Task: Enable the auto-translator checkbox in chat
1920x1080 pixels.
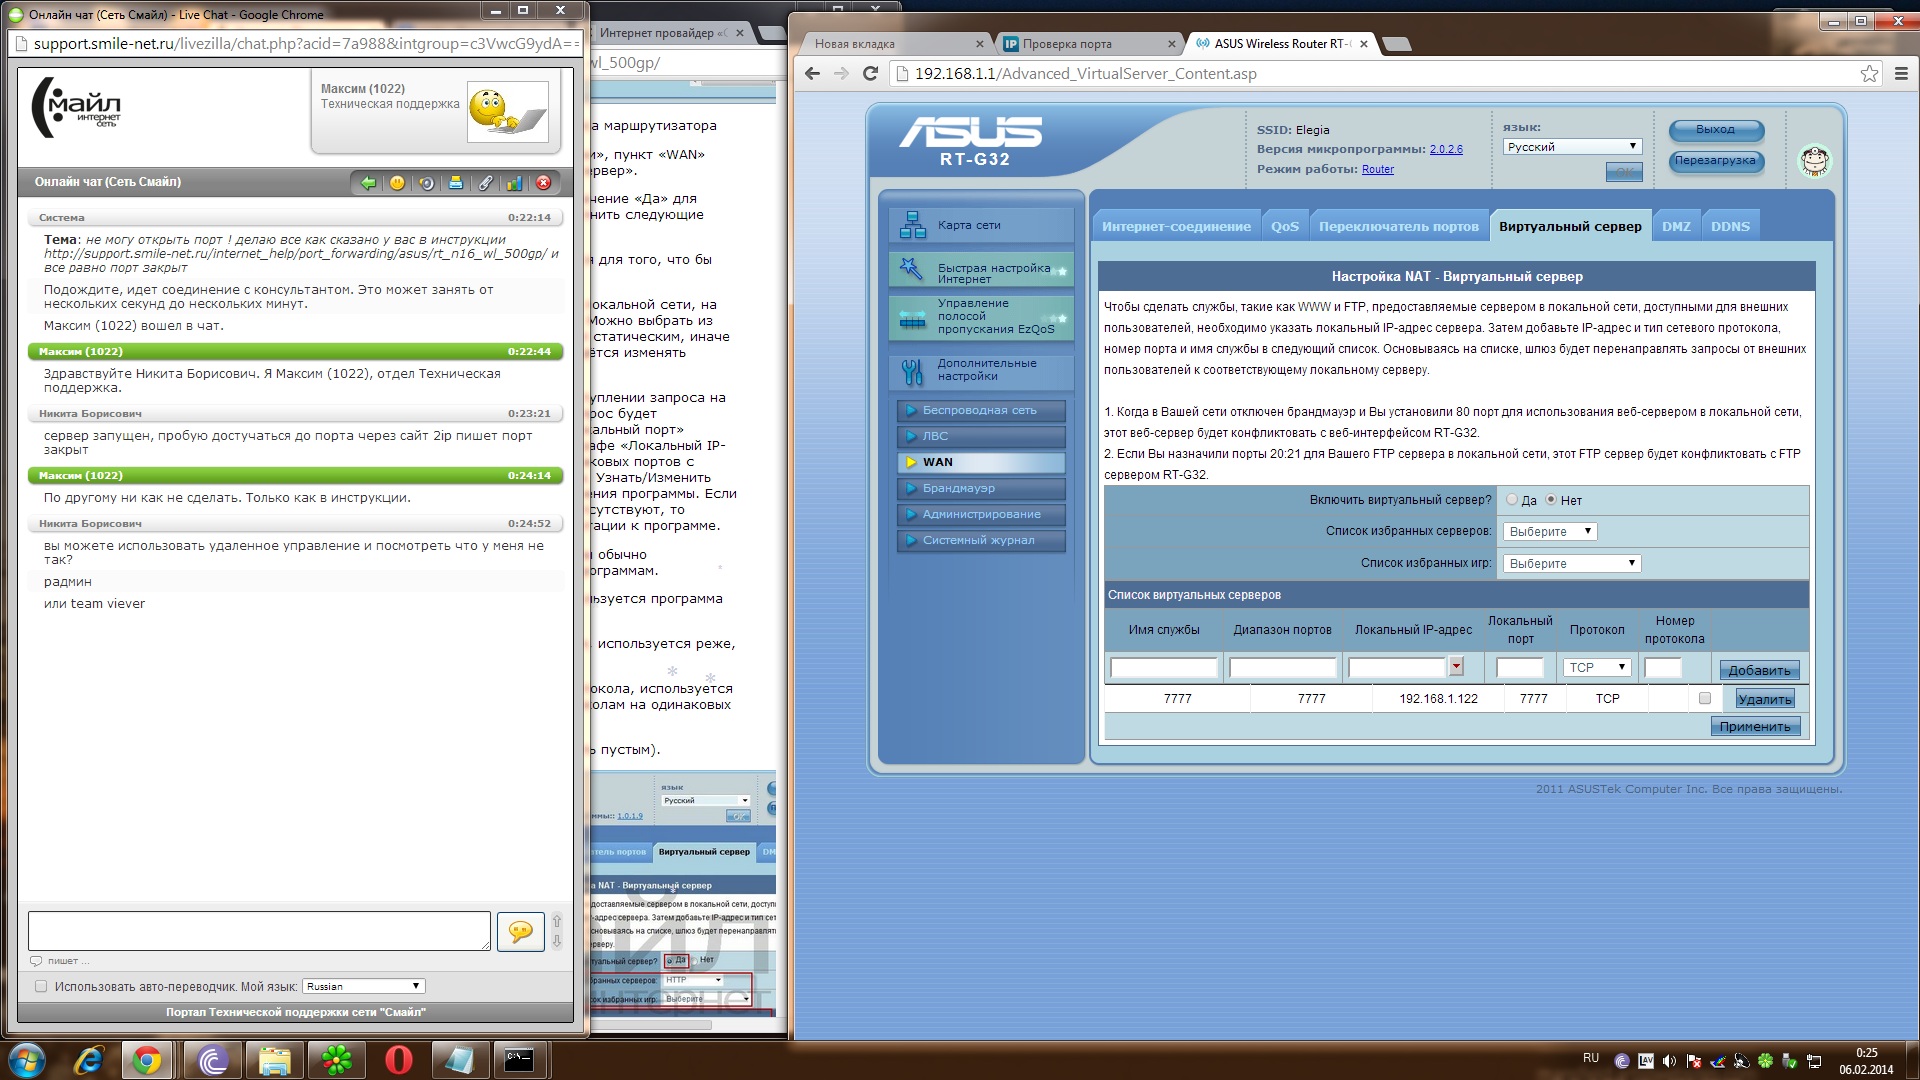Action: (41, 987)
